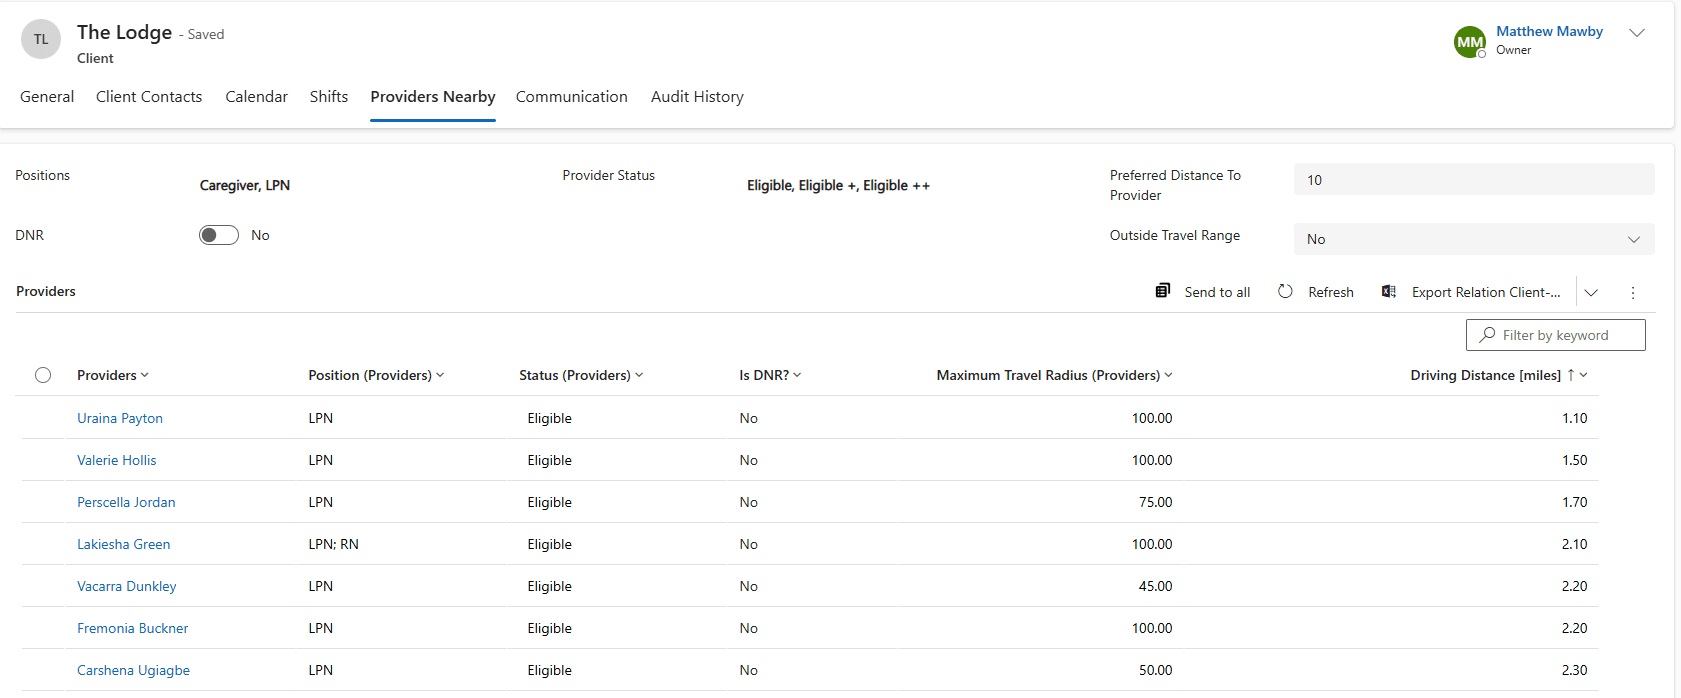Click Eligible status in Vacarra Dunkley row

coord(550,586)
